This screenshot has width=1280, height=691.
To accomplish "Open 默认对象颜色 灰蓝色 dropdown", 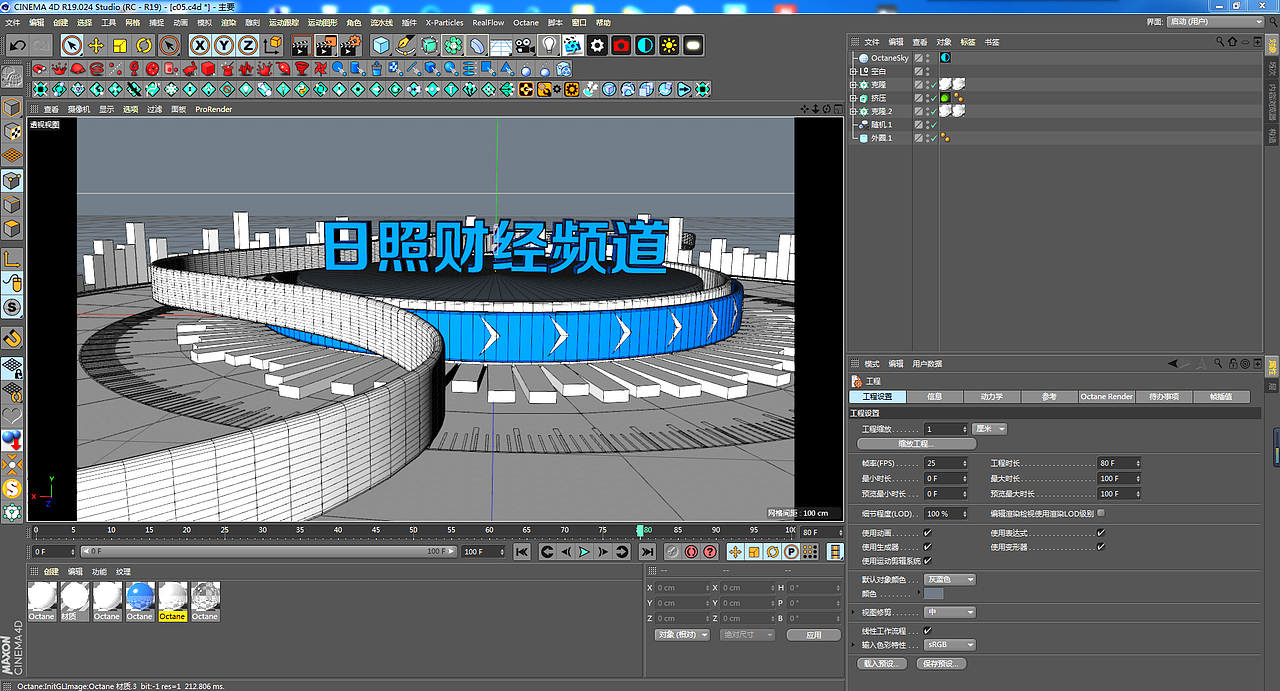I will [950, 579].
